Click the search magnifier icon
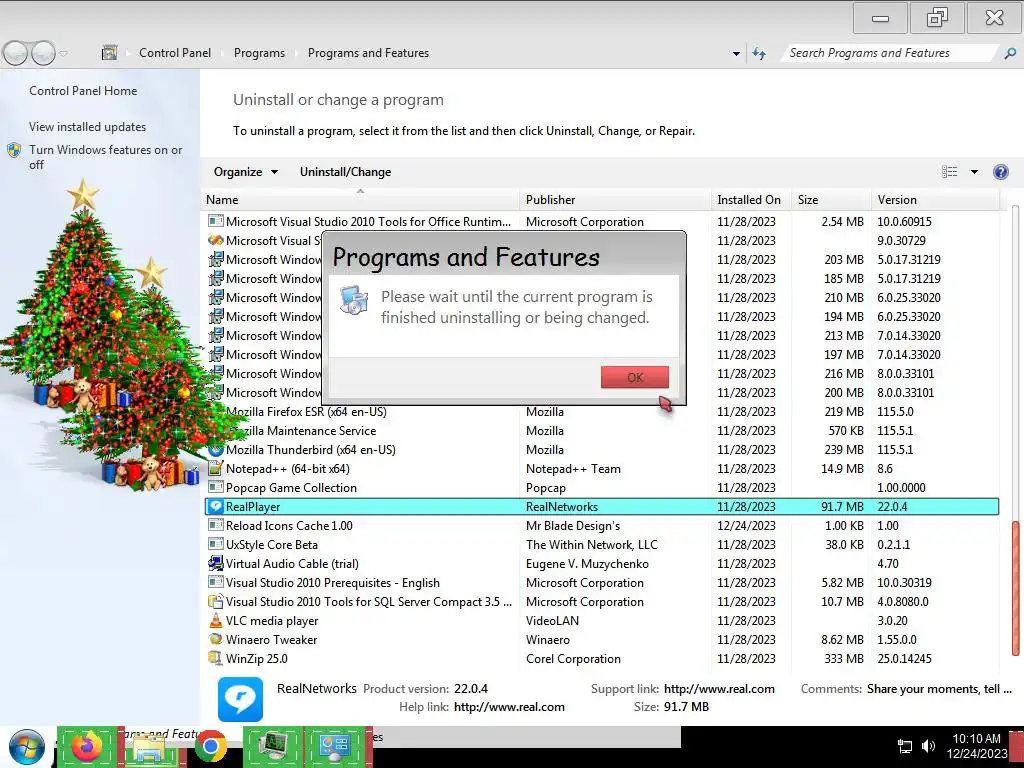 1010,54
